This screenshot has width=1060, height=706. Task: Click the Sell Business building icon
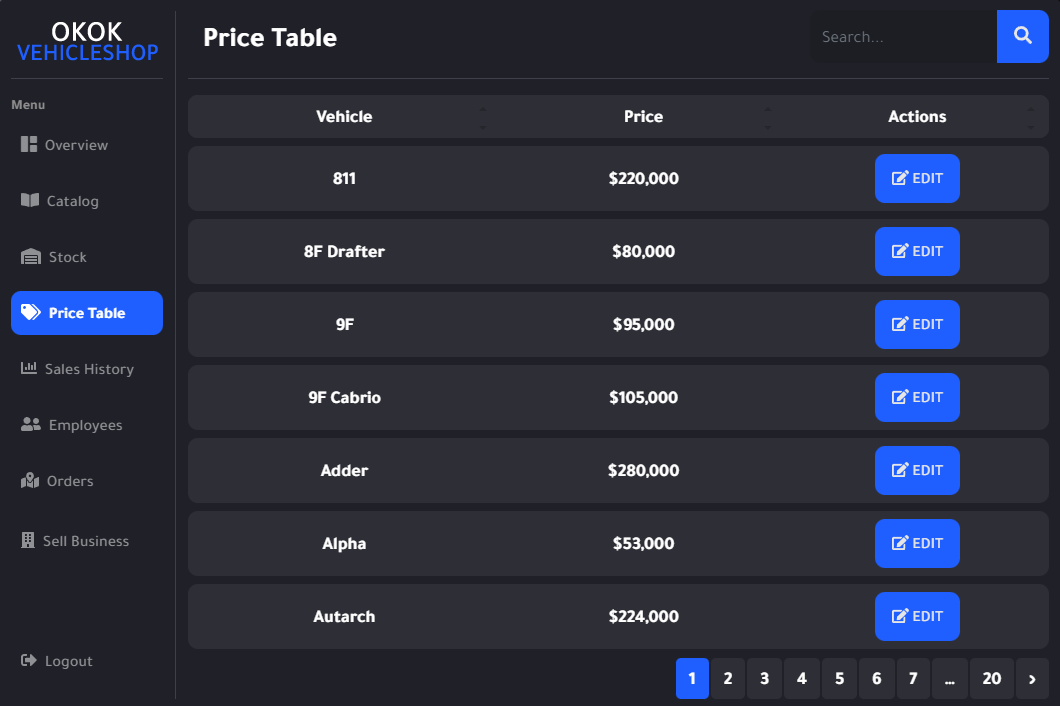tap(28, 541)
